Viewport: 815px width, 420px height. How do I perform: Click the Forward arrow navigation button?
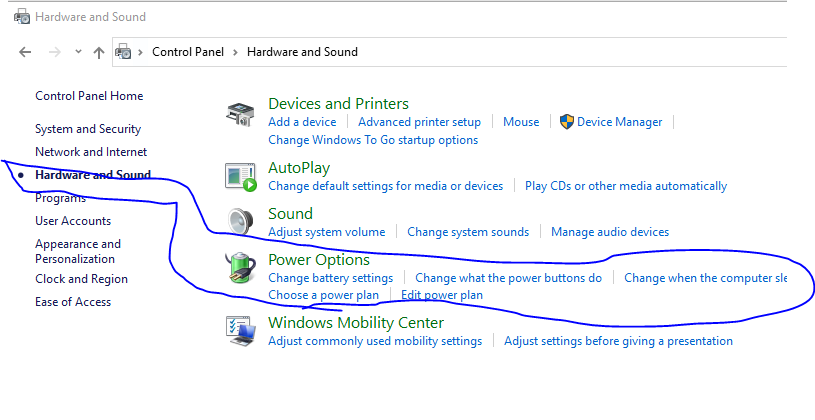pos(55,52)
